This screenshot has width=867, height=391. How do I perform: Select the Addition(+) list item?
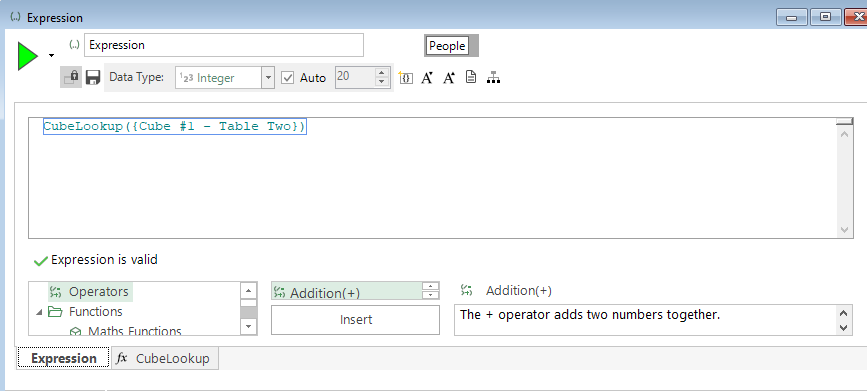point(347,291)
